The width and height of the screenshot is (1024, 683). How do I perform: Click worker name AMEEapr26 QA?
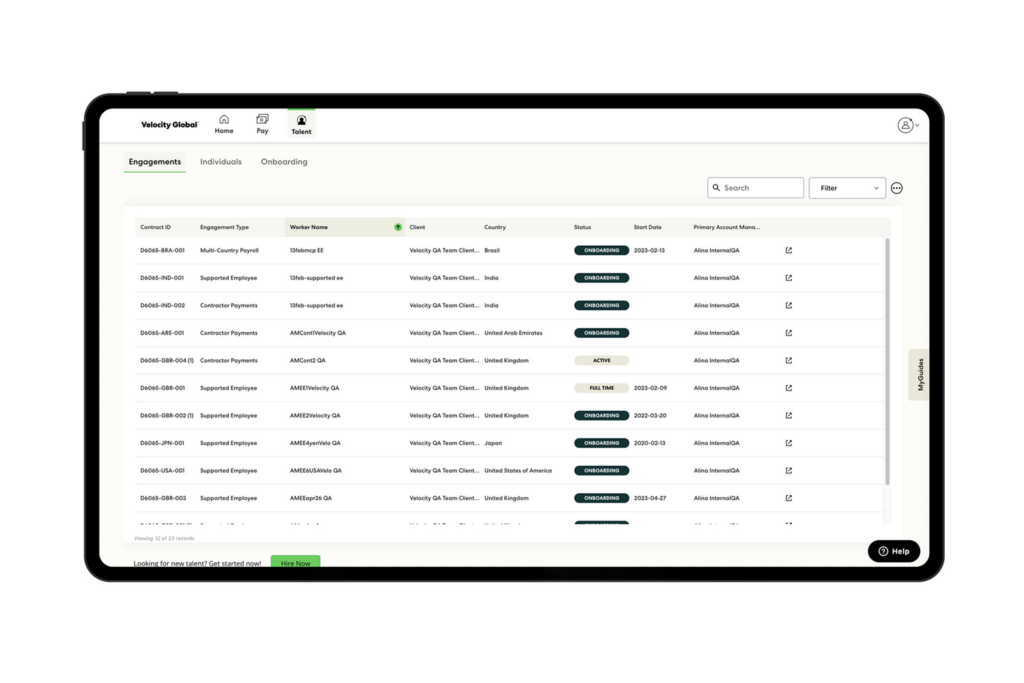point(310,498)
